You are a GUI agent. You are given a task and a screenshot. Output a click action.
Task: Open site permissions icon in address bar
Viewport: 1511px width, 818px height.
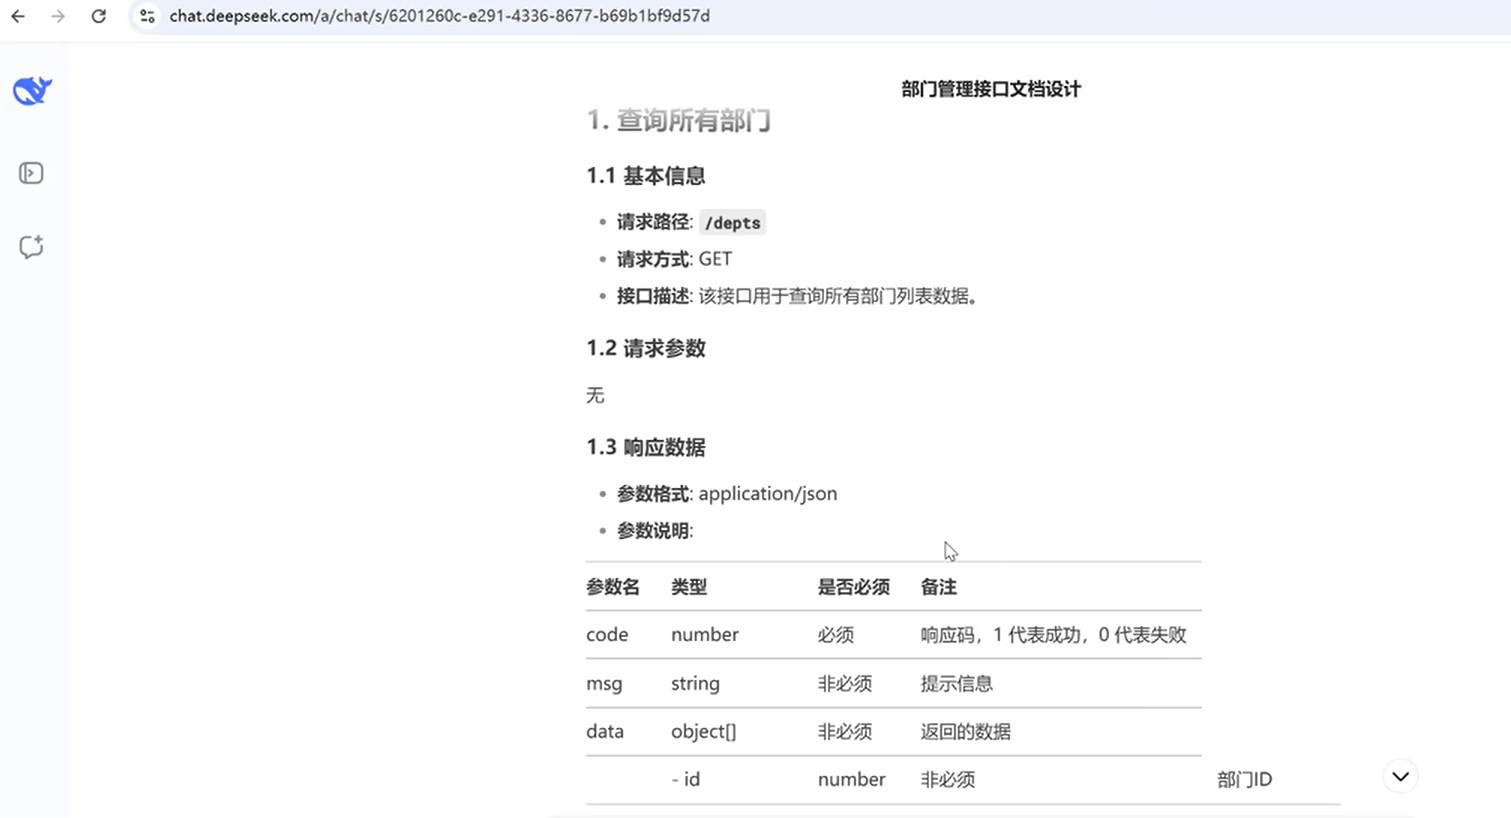pyautogui.click(x=146, y=16)
